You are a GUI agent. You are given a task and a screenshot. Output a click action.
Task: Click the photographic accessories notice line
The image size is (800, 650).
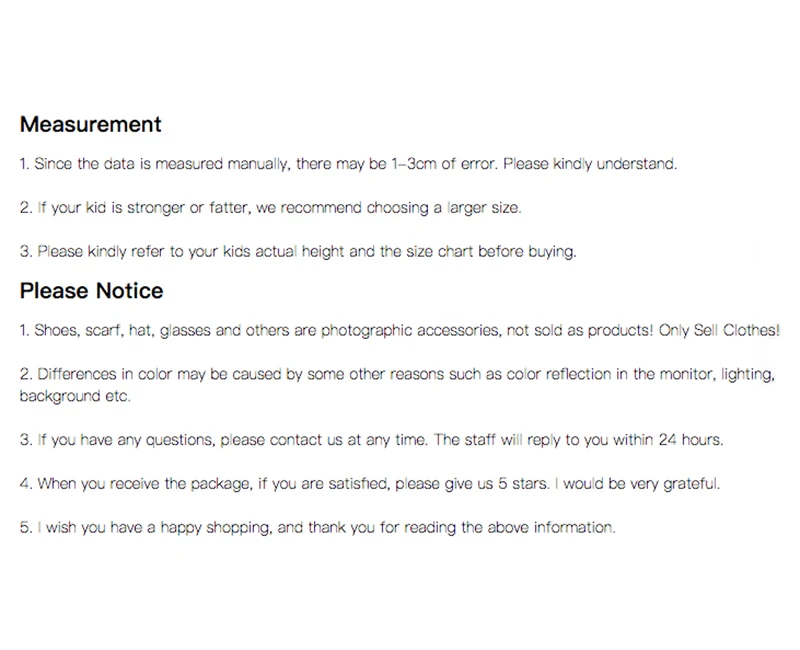[x=399, y=331]
